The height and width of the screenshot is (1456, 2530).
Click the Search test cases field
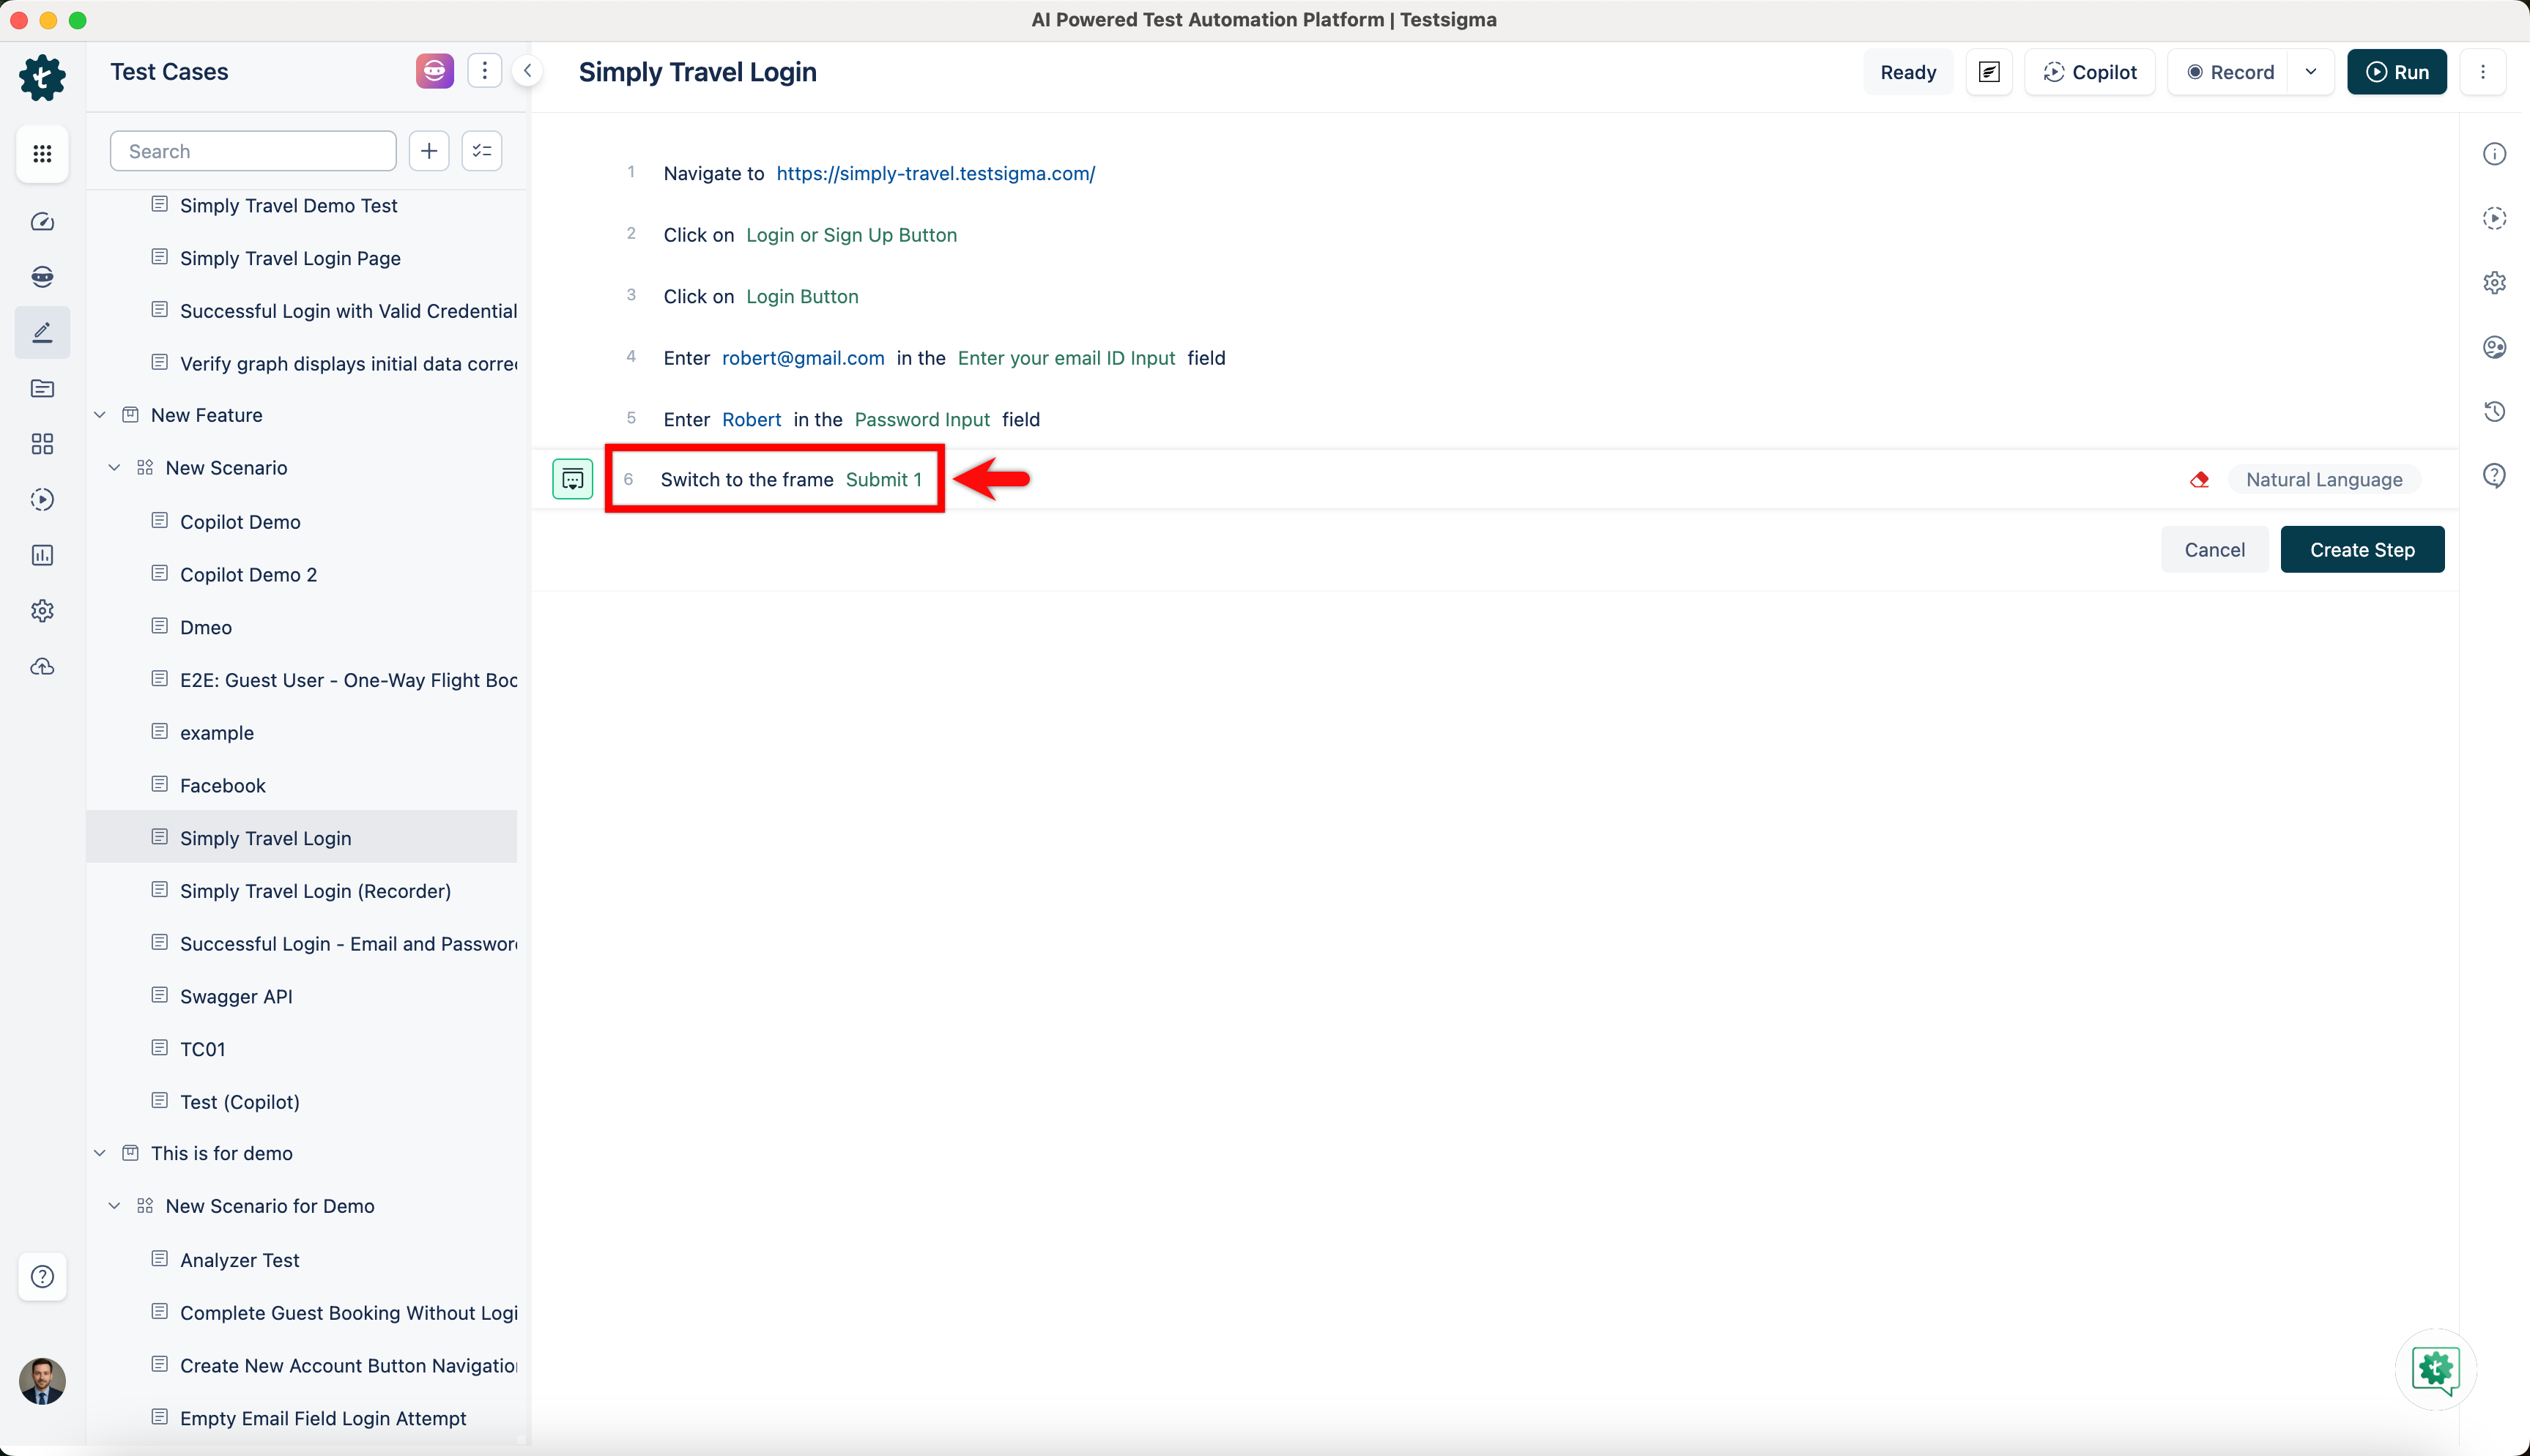point(253,151)
